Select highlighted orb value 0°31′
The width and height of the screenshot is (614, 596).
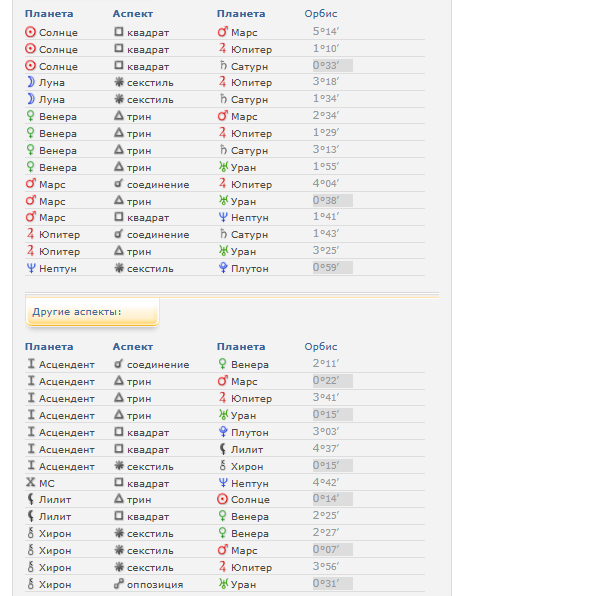pos(332,583)
